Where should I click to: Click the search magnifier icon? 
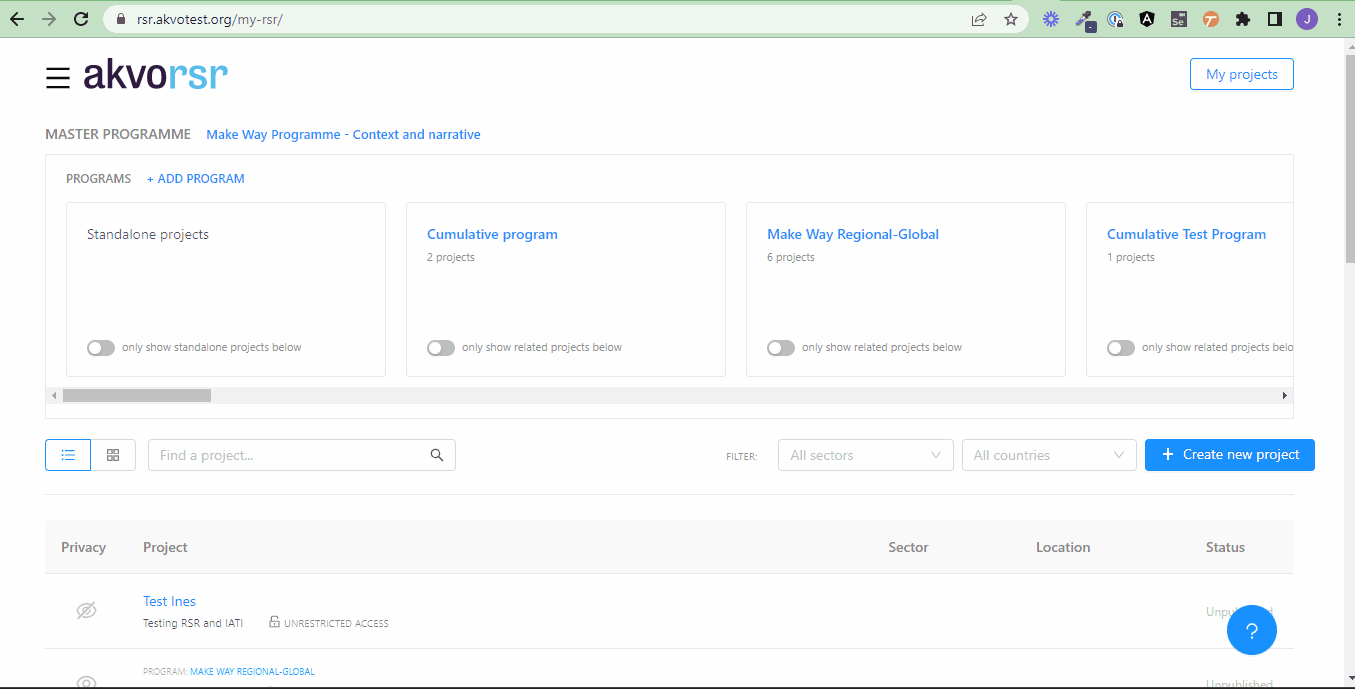(x=437, y=455)
